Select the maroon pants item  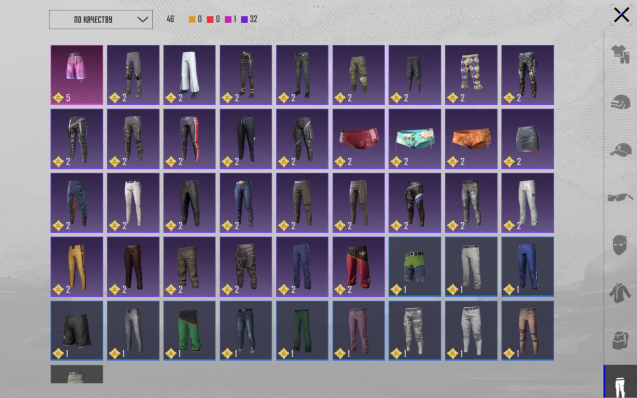click(133, 267)
